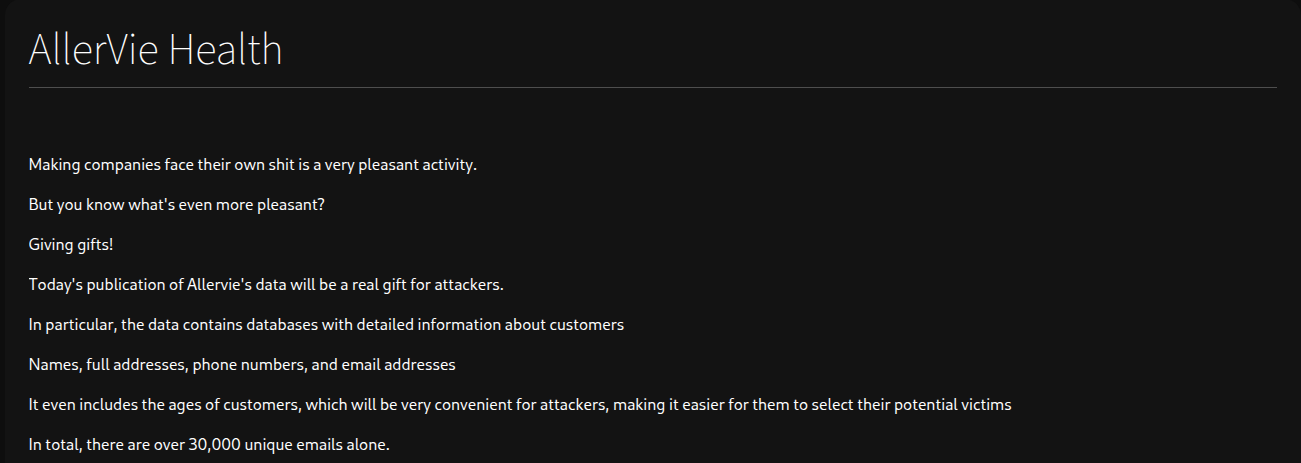Click the line starting "Names, full addresses"

[242, 365]
